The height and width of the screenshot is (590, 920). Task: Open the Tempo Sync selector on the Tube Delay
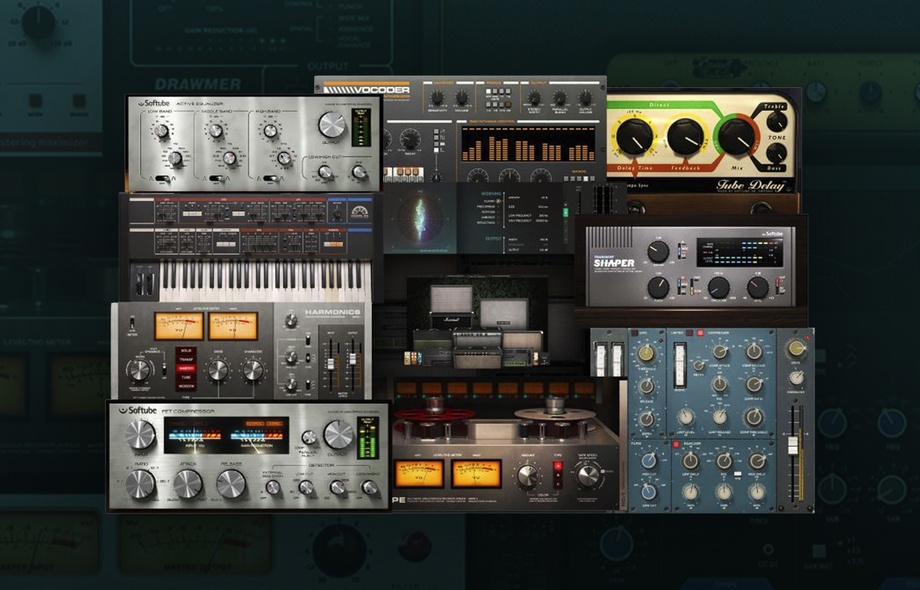(637, 185)
